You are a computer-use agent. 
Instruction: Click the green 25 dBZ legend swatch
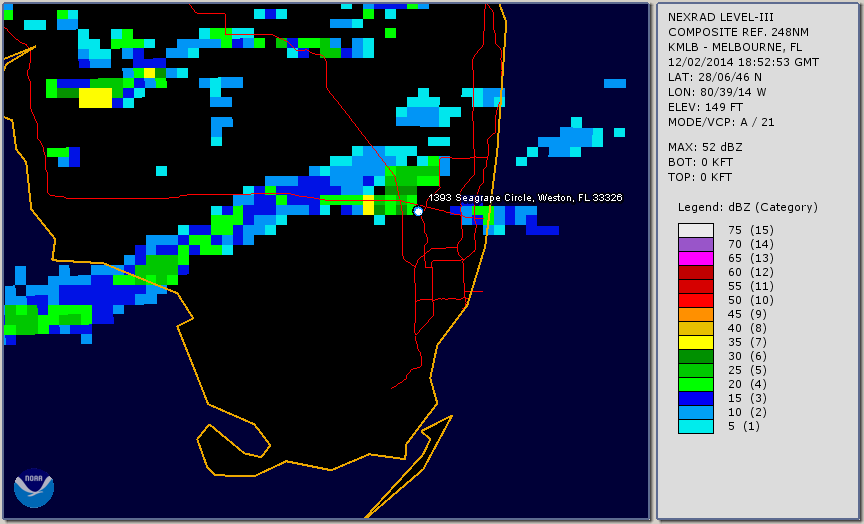695,370
